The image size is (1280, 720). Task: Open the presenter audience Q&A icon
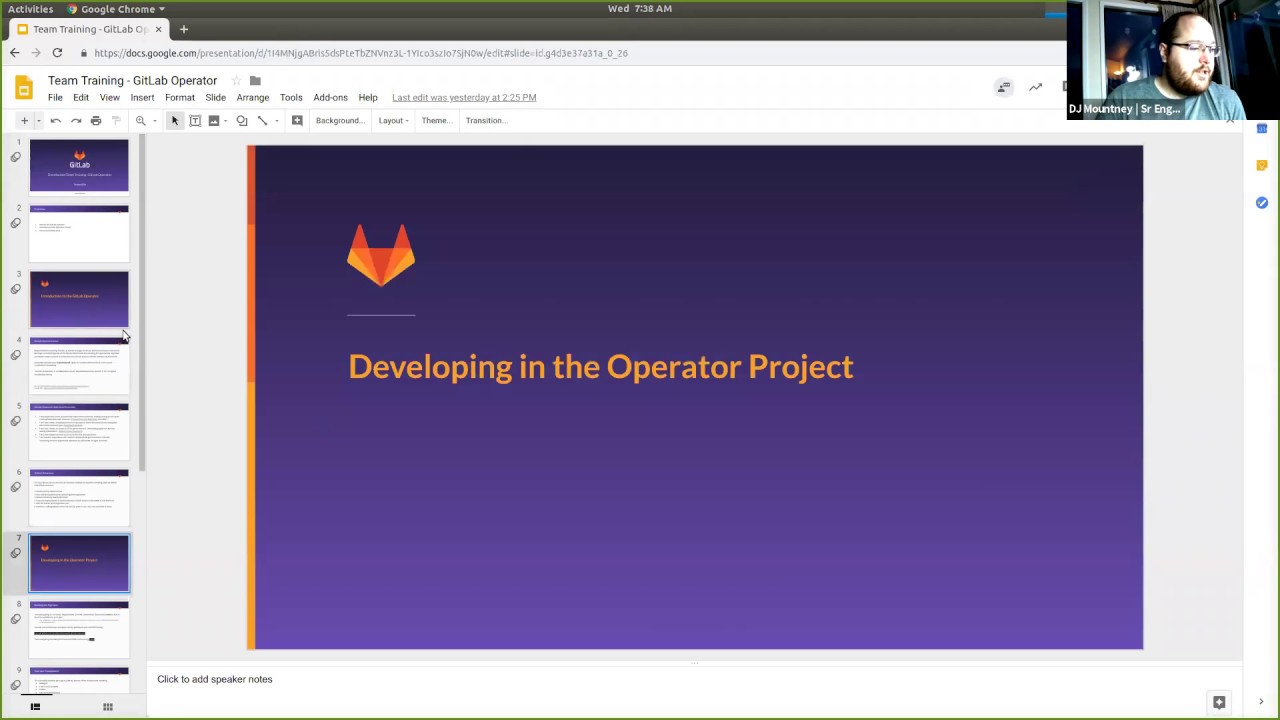pos(1003,88)
